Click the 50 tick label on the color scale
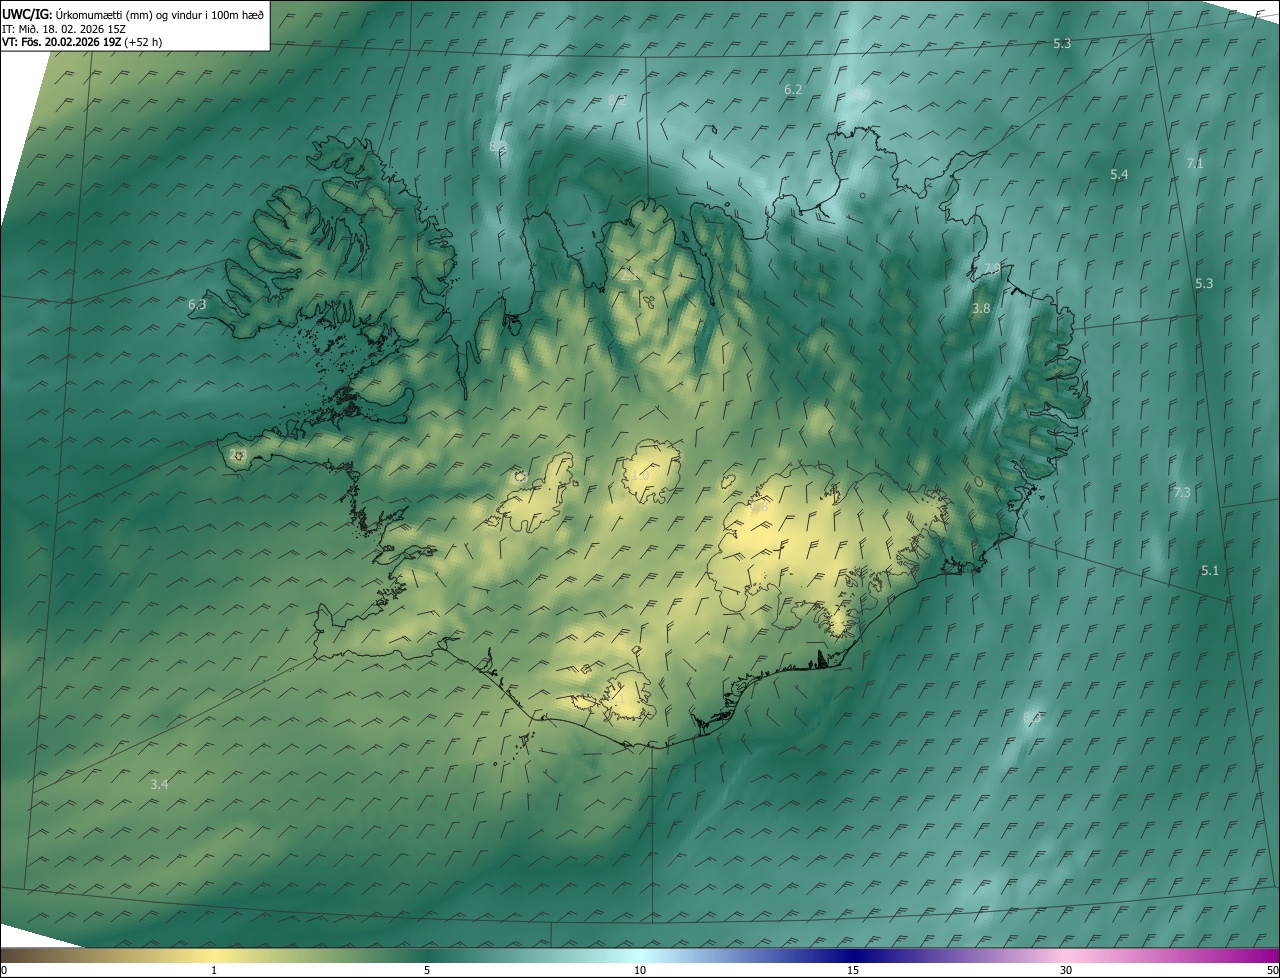1280x978 pixels. pyautogui.click(x=1272, y=970)
